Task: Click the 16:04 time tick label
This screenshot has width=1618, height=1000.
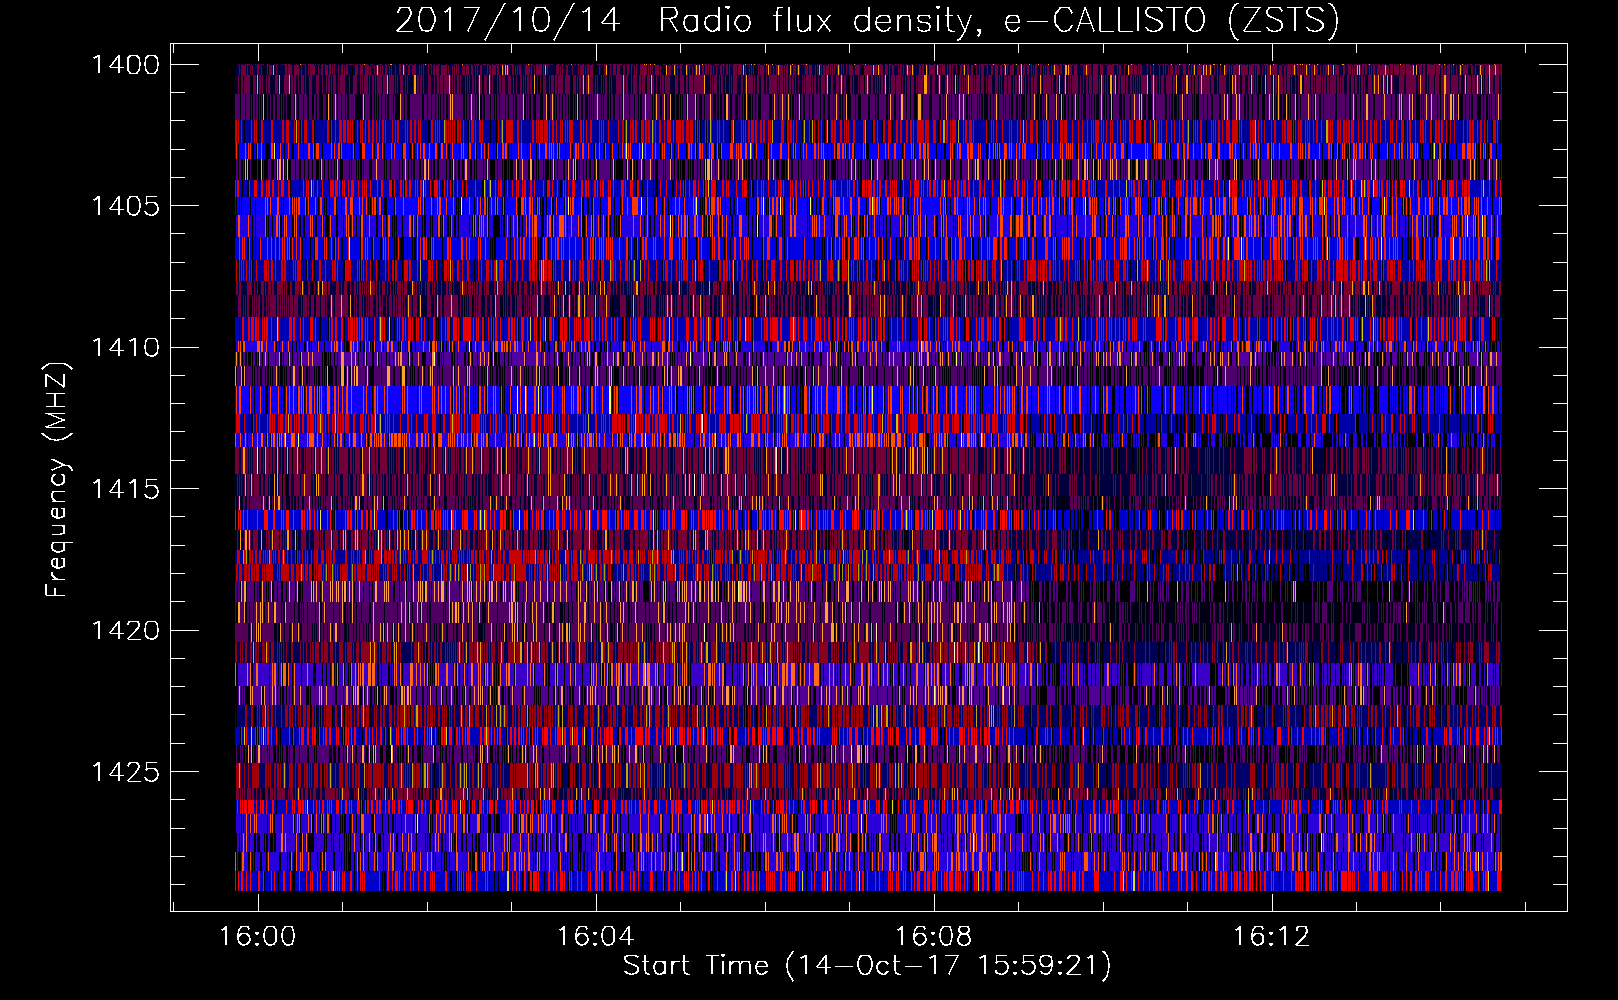Action: [596, 937]
